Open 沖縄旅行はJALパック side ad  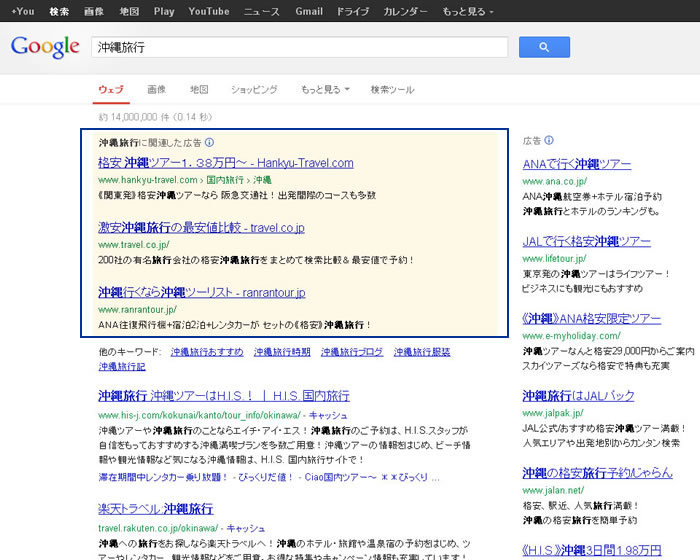[x=578, y=396]
